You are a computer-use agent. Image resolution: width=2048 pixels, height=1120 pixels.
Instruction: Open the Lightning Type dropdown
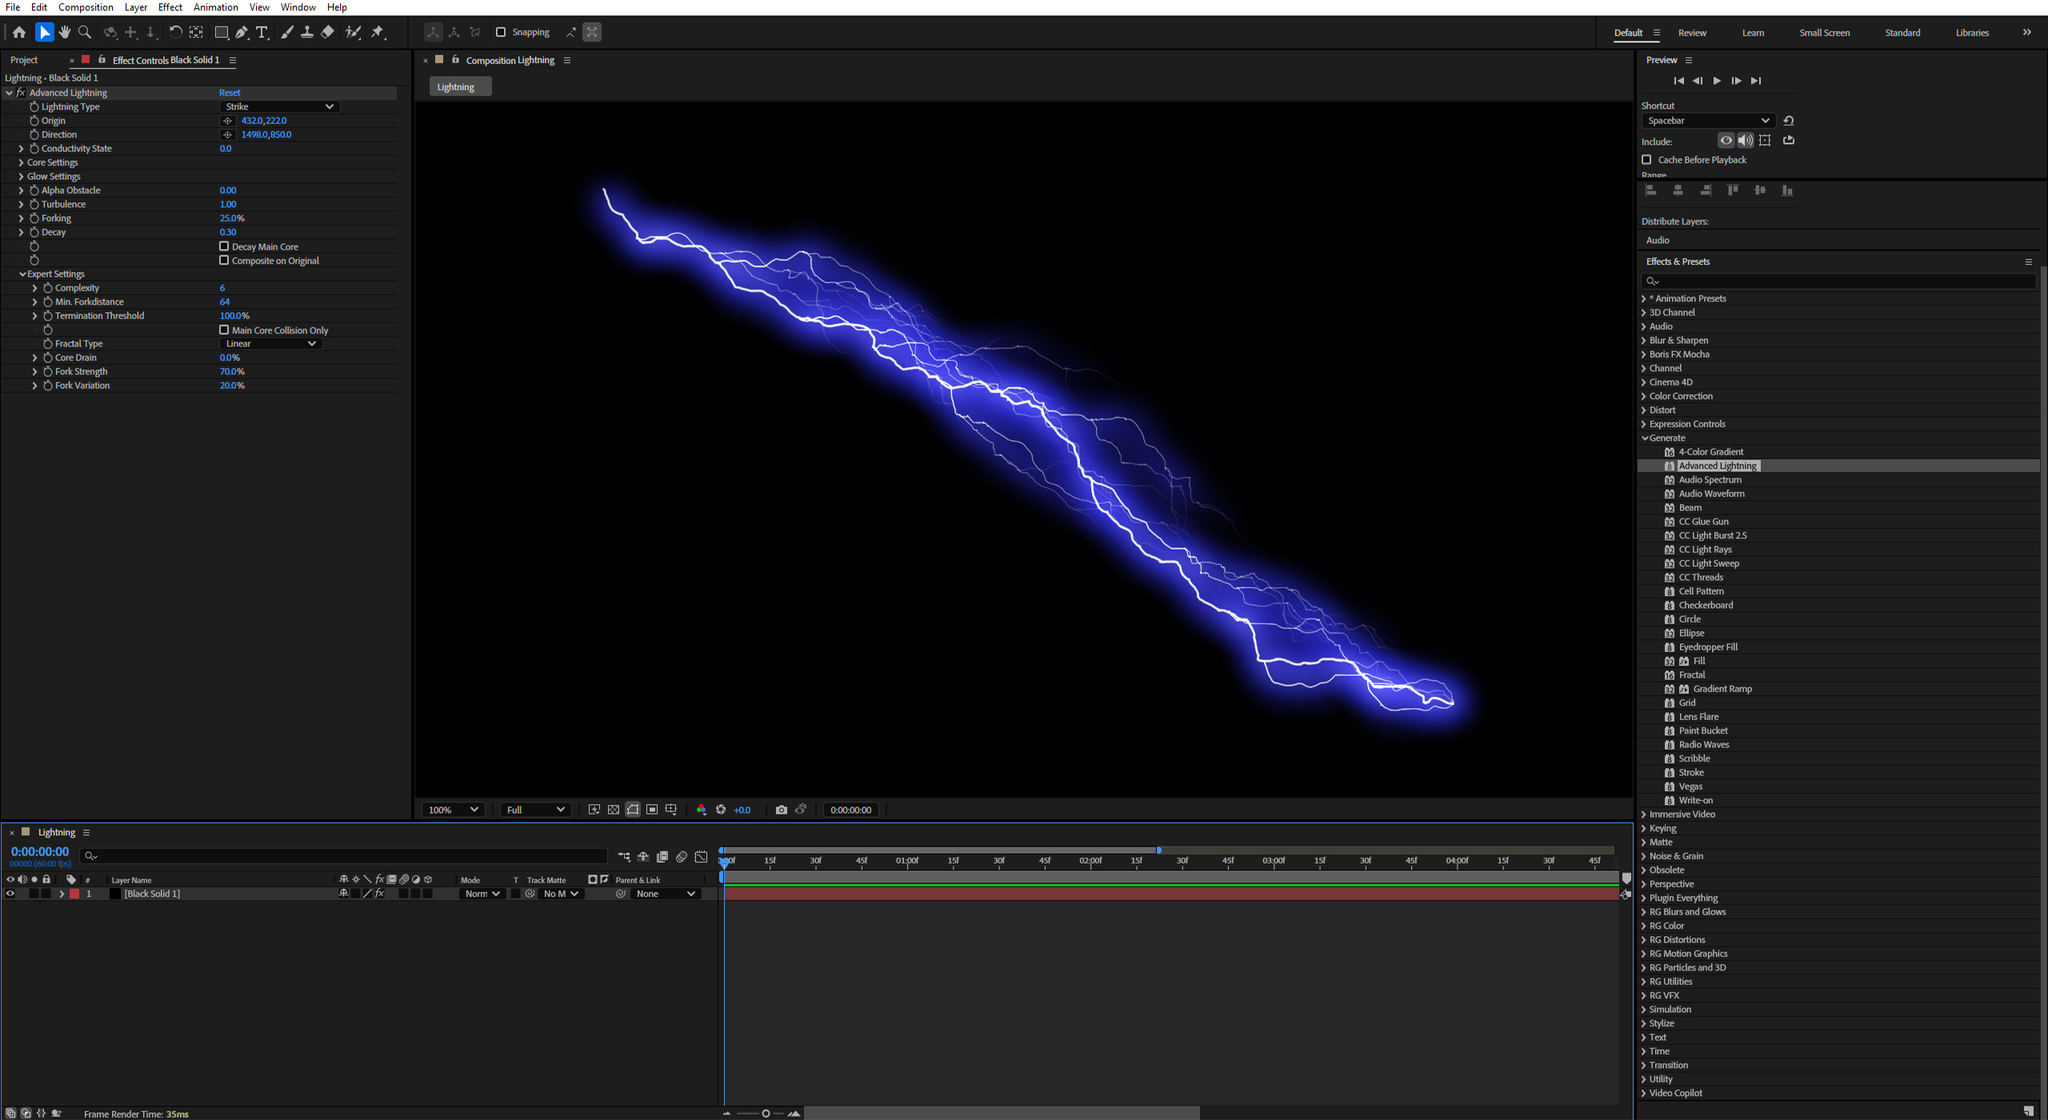click(x=279, y=107)
